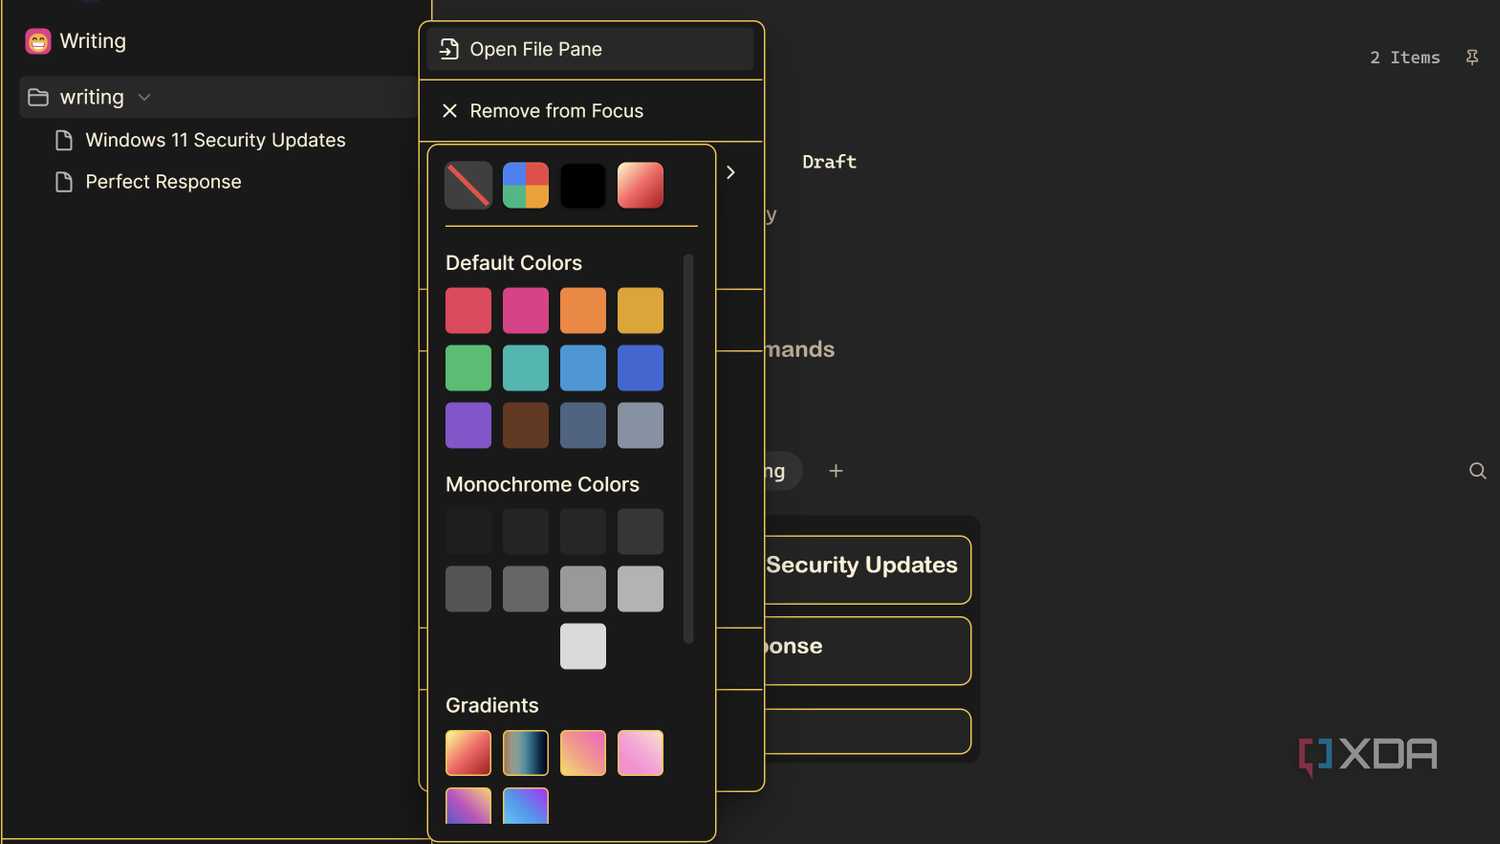Click the Writing emoji icon in sidebar
The image size is (1500, 844).
coord(38,41)
